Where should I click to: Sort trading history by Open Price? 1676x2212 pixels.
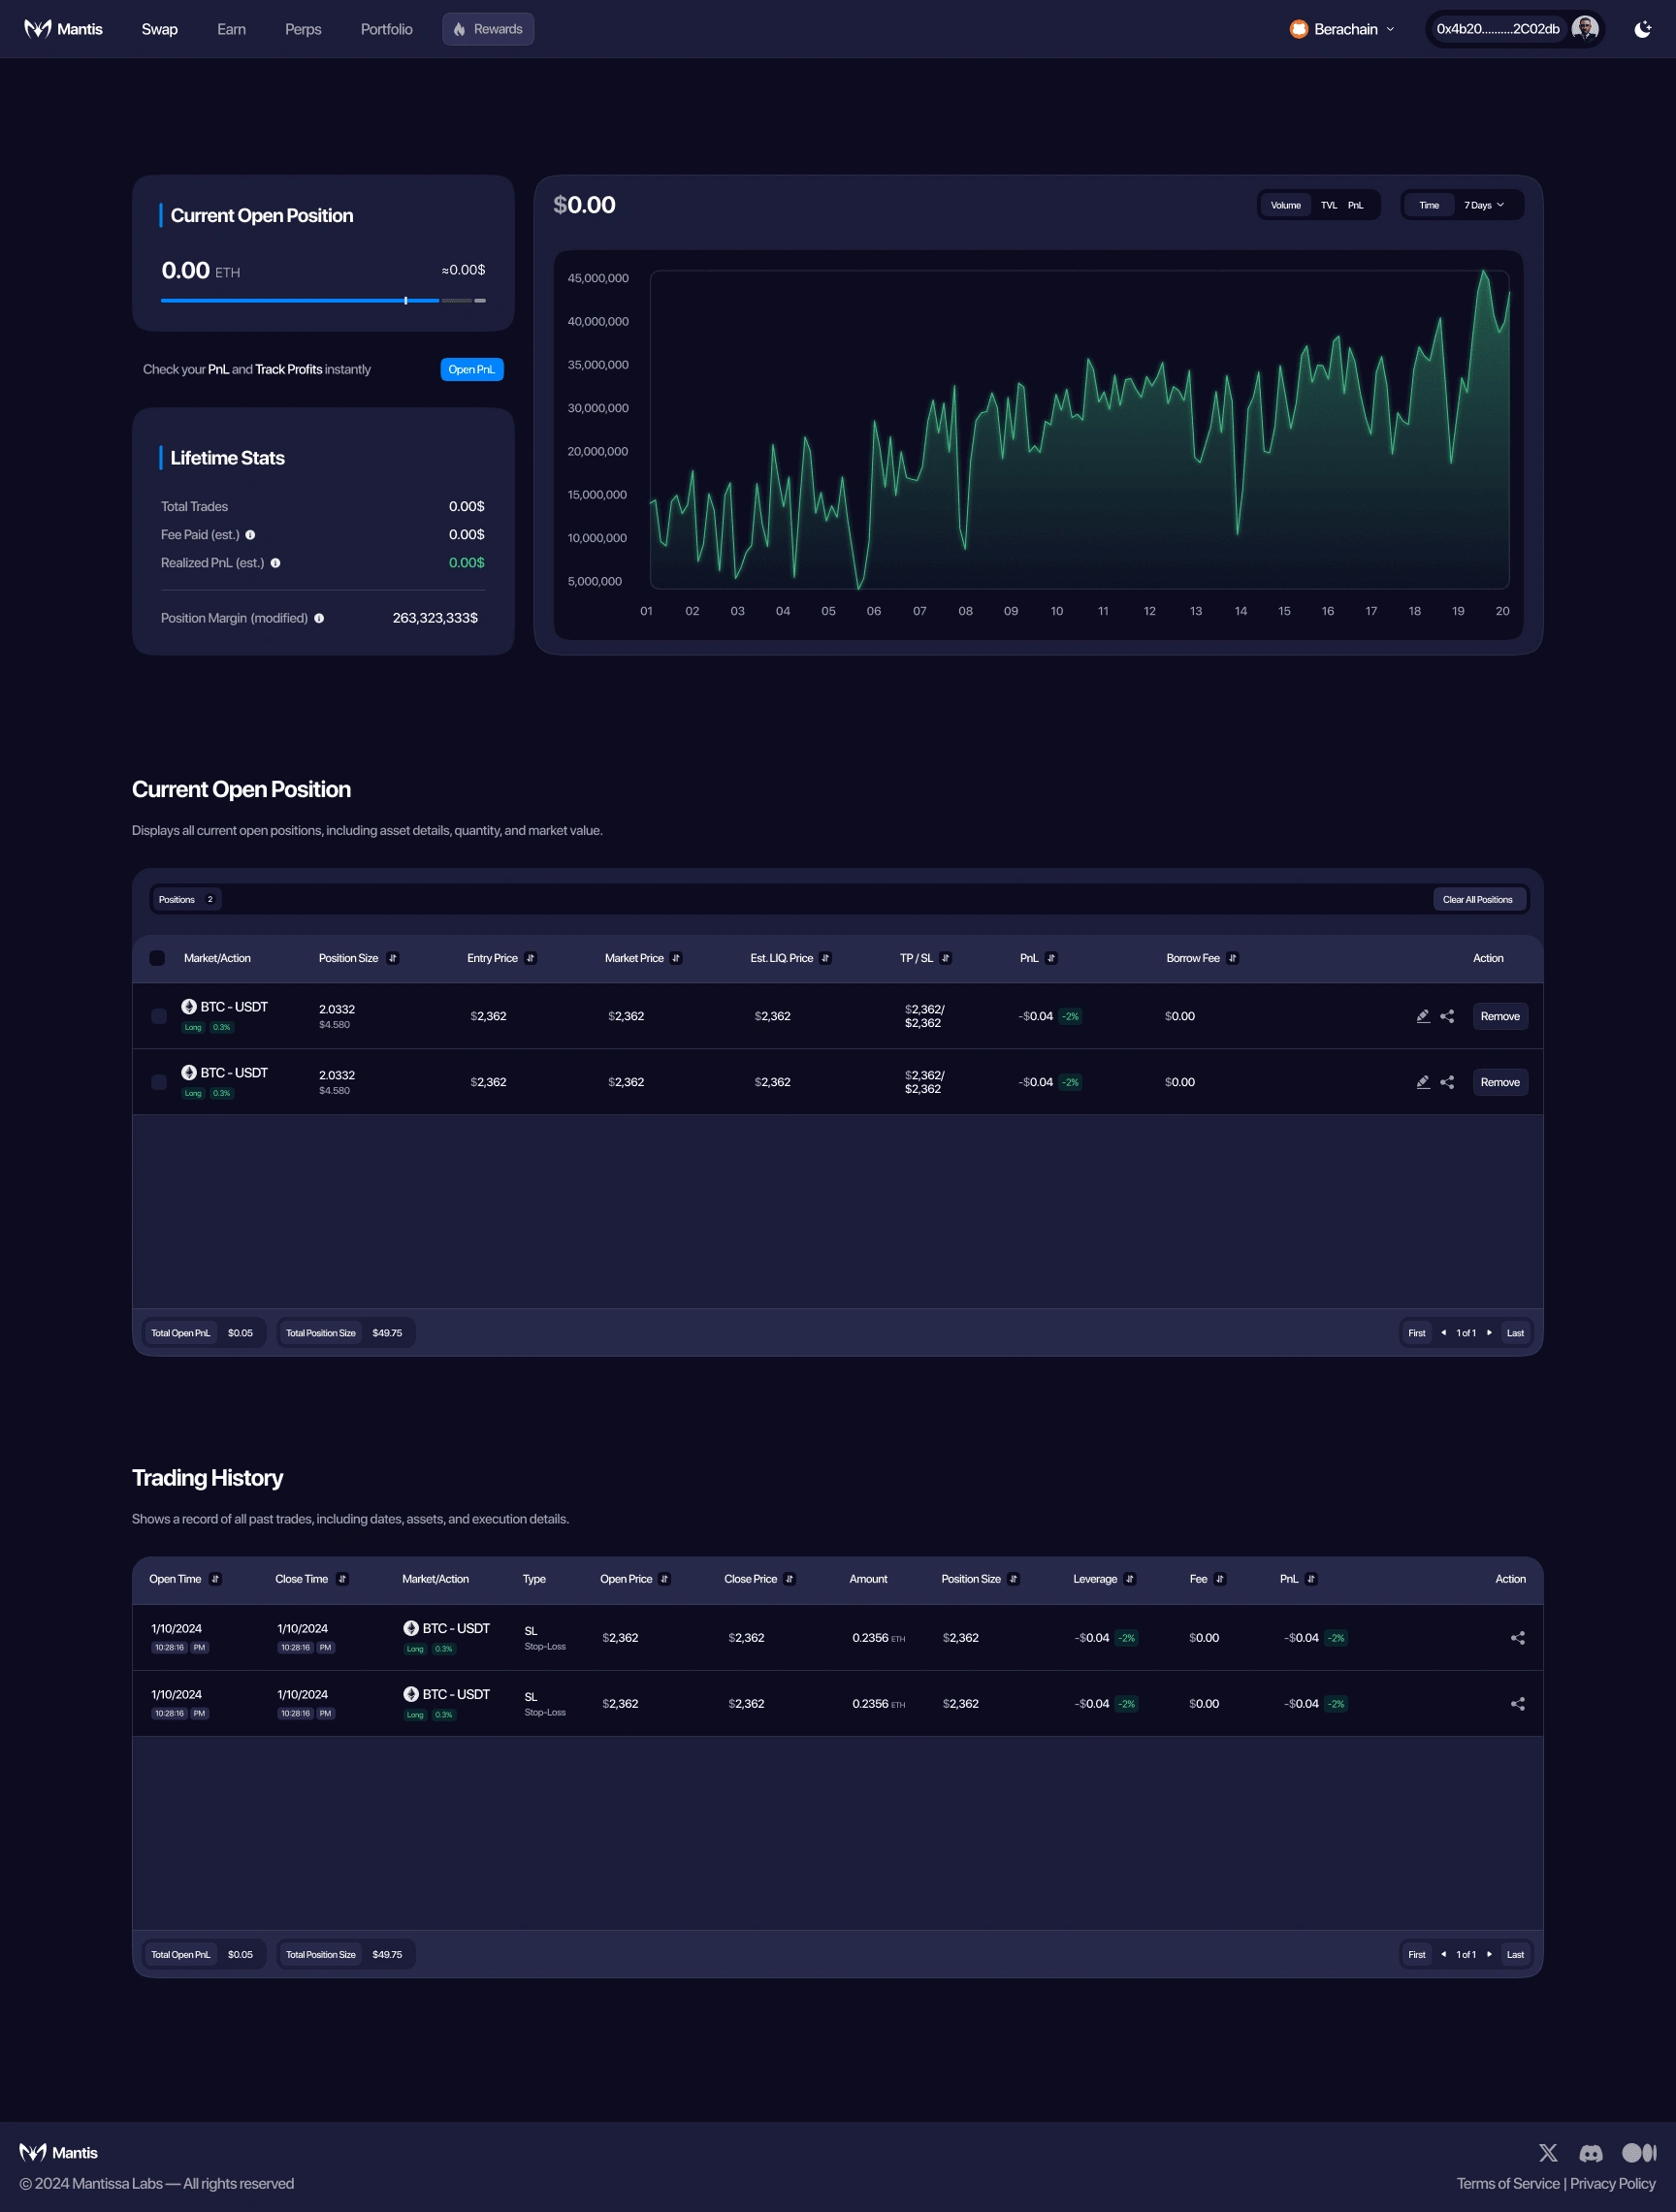coord(664,1579)
